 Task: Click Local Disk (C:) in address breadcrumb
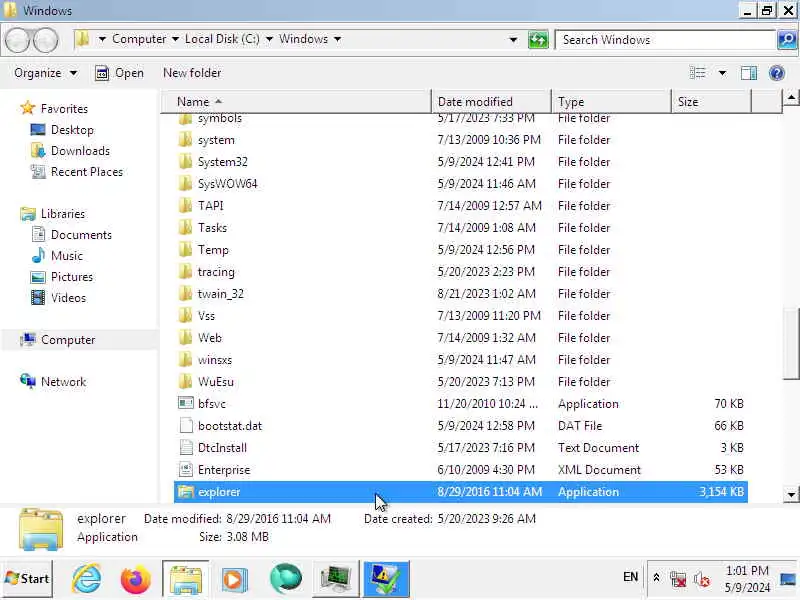222,39
